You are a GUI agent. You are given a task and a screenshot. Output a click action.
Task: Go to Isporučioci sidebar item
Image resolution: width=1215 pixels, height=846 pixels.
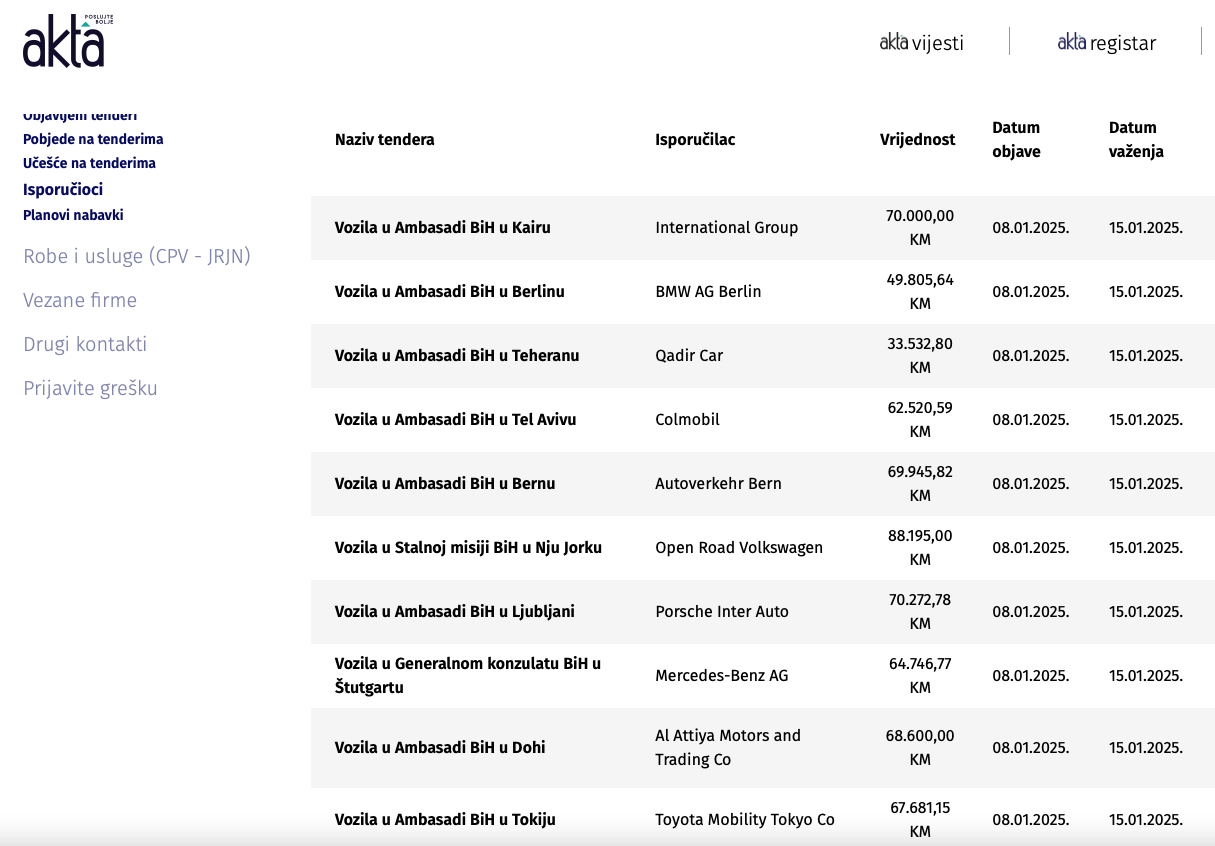point(63,189)
